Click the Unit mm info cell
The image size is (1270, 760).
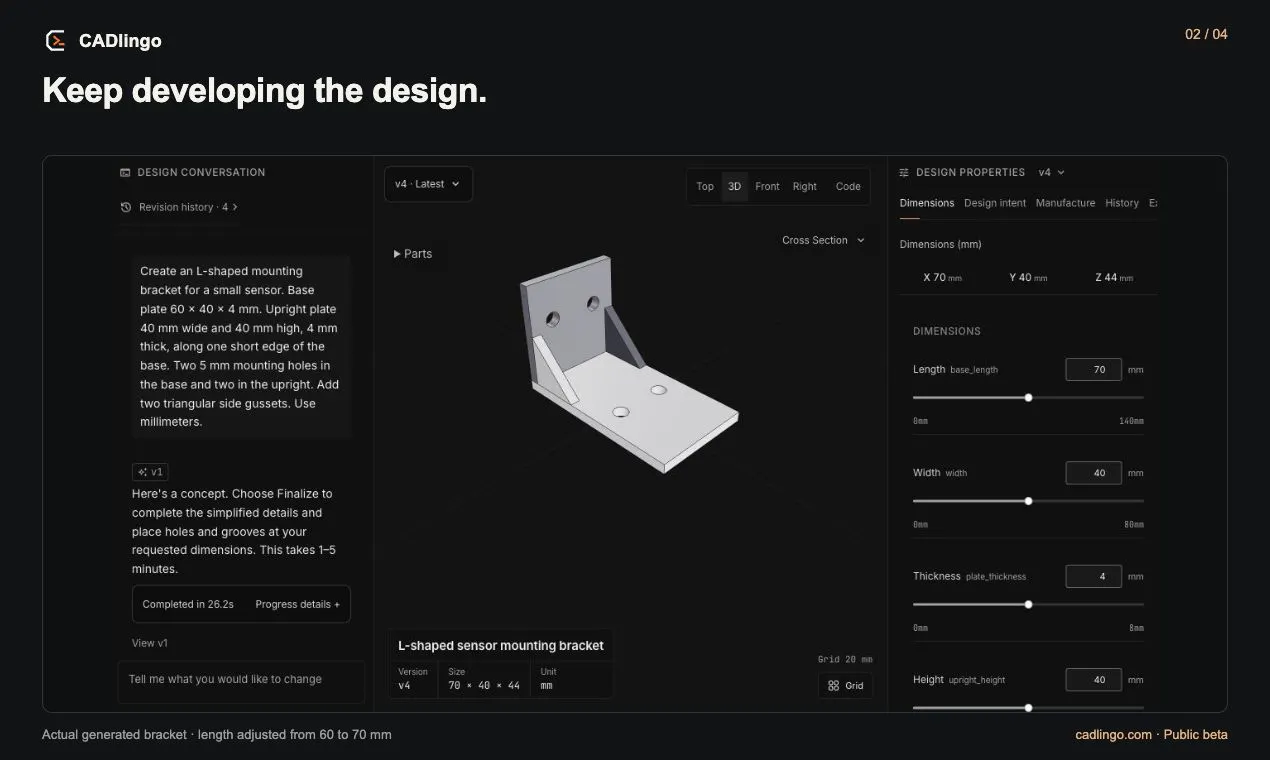tap(571, 679)
